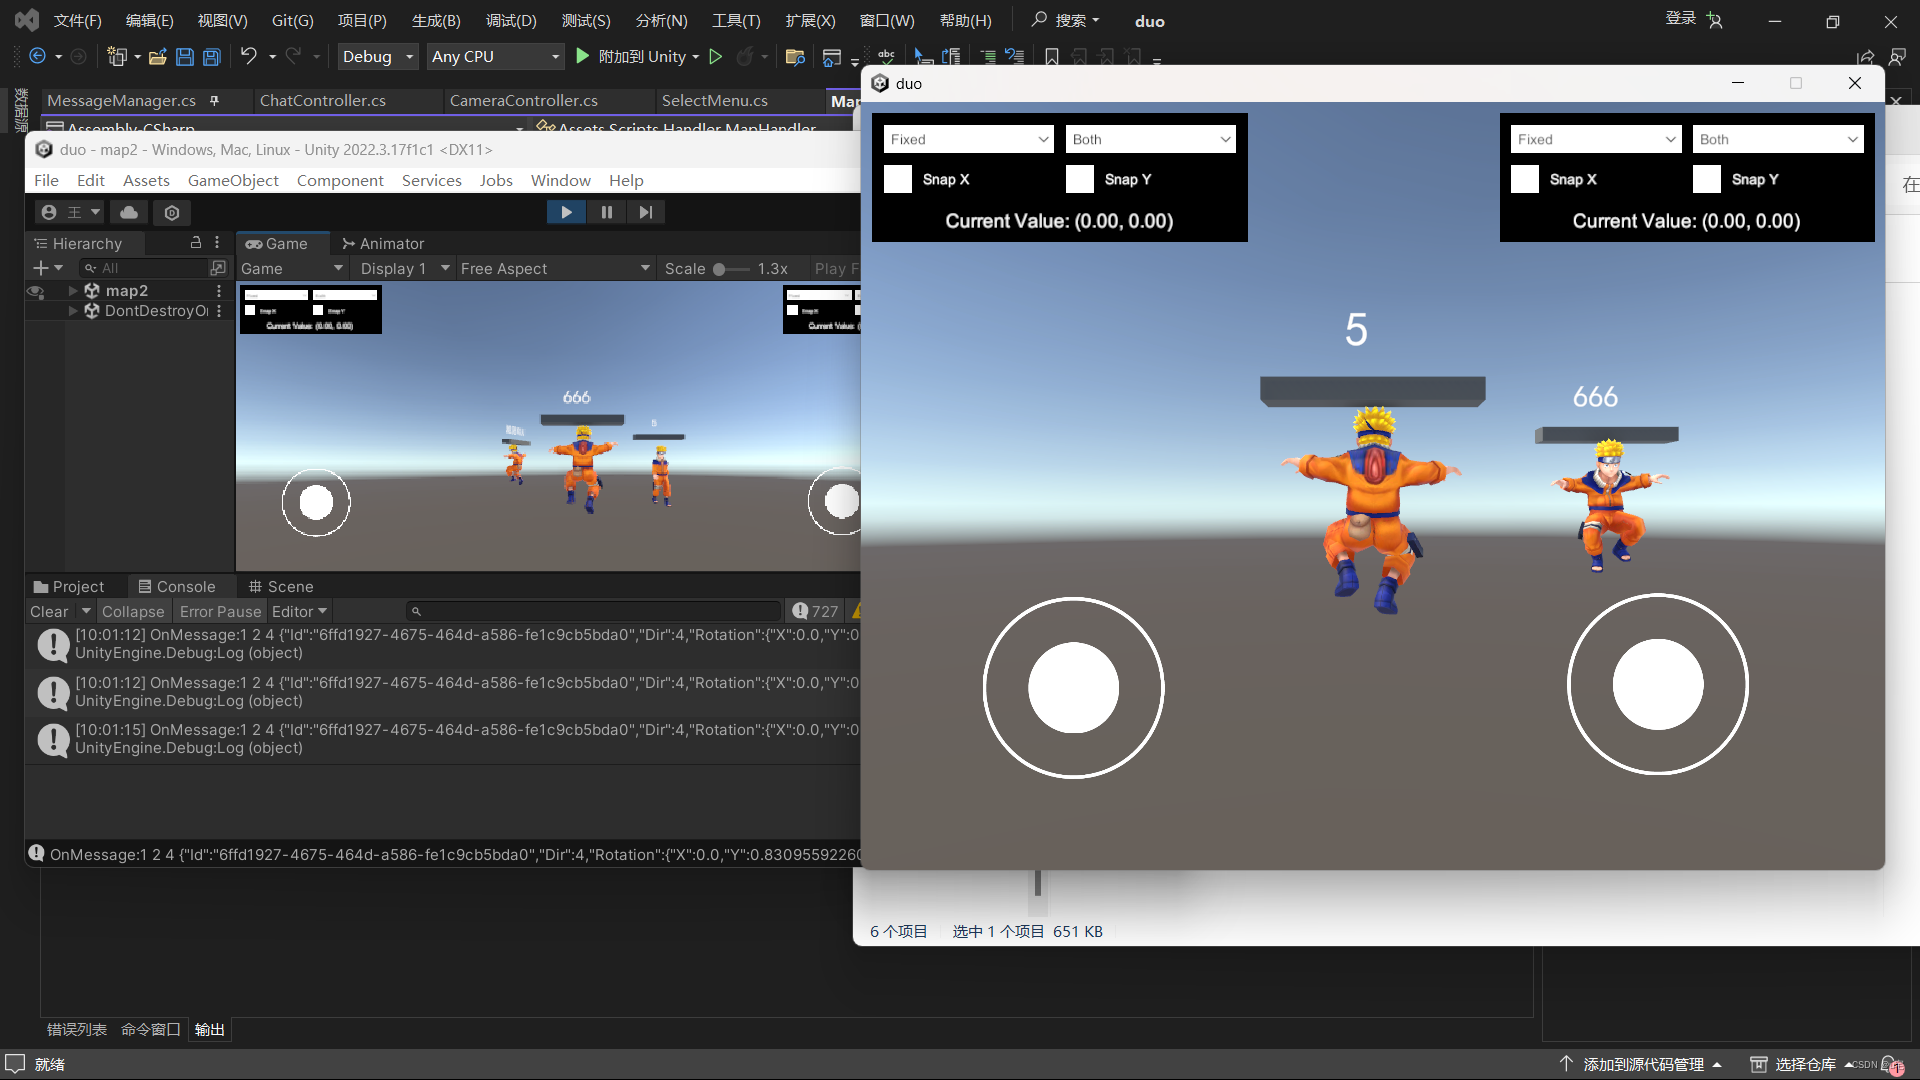Open the Unity cloud services icon

click(x=129, y=212)
